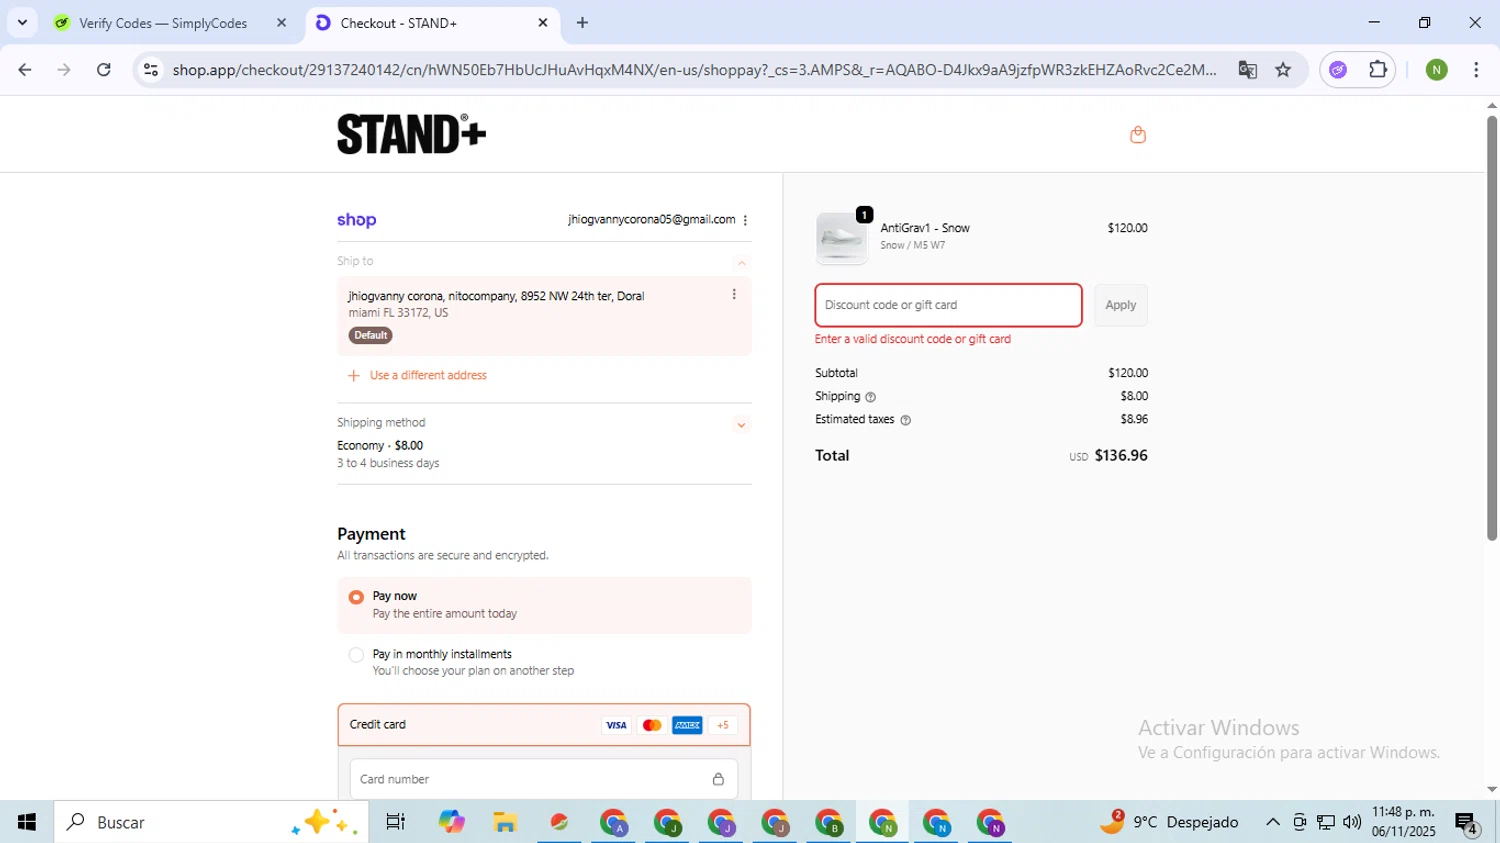1500x843 pixels.
Task: Focus the Card number field
Action: coord(544,779)
